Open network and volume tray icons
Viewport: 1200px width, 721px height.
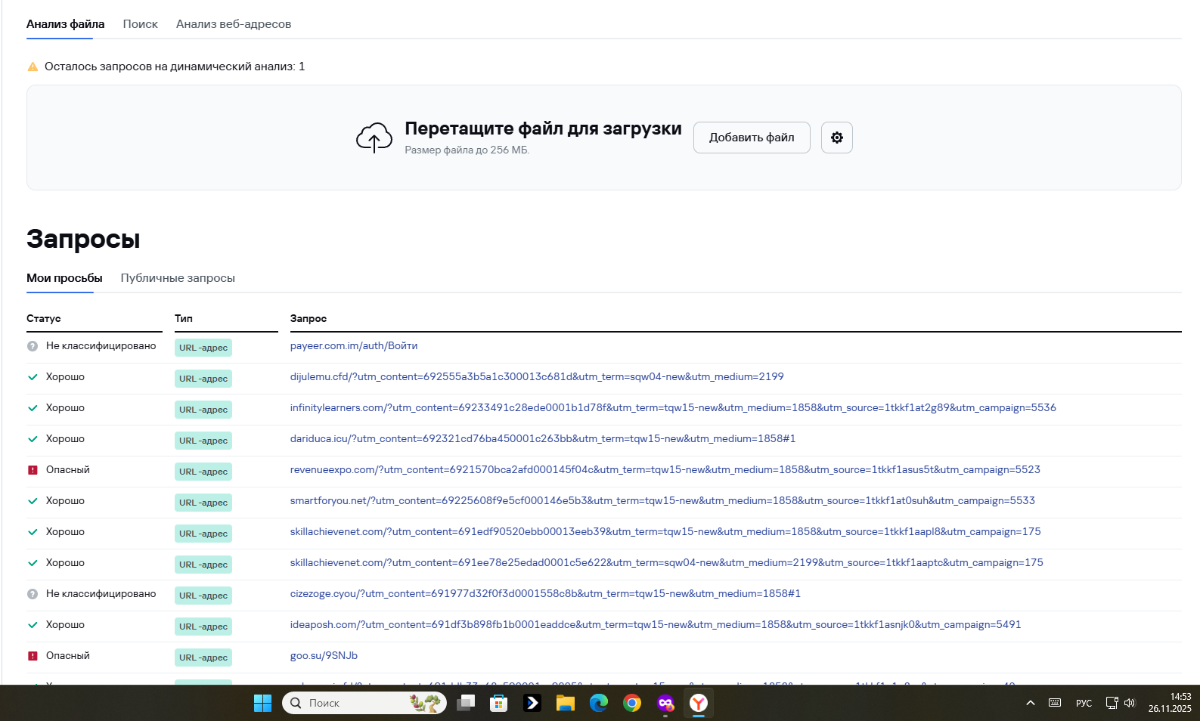point(1120,703)
